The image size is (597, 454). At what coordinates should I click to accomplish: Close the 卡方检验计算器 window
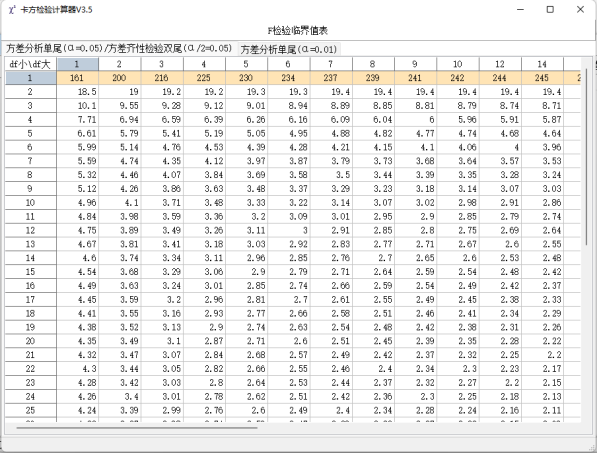pyautogui.click(x=580, y=10)
